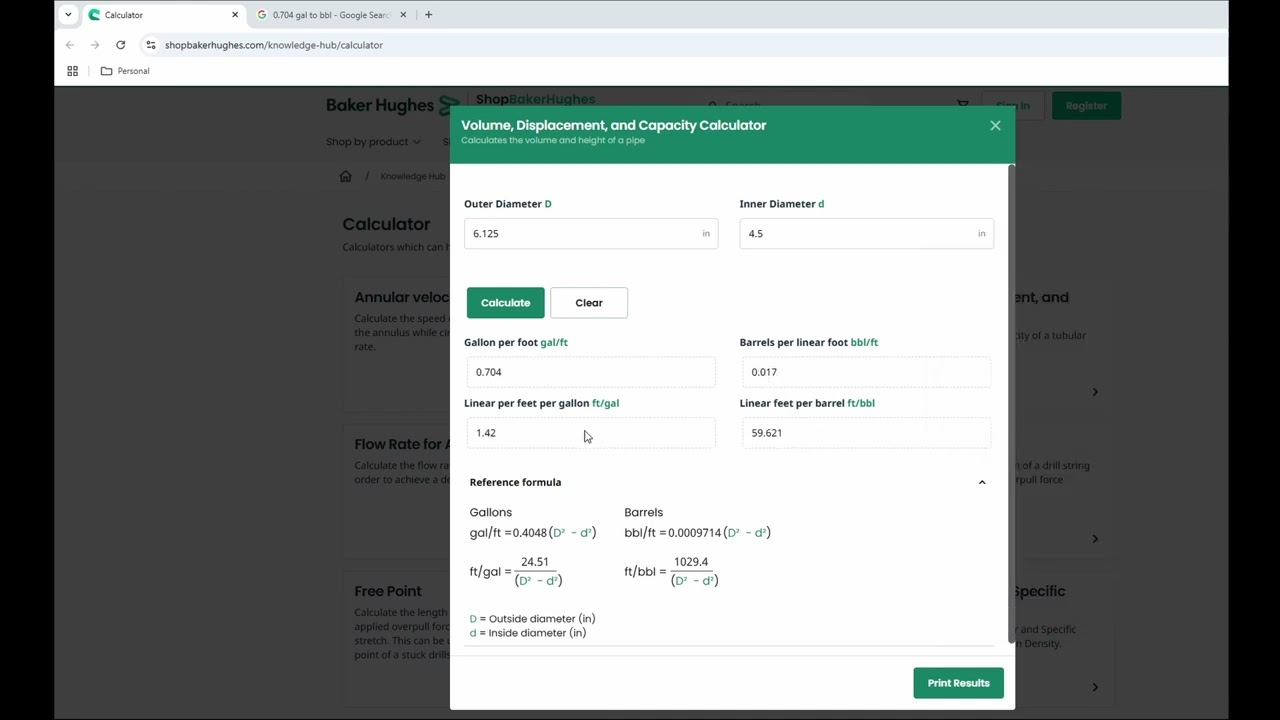Image resolution: width=1280 pixels, height=720 pixels.
Task: Click the 'D = Outside diameter (in)' text
Action: [x=533, y=619]
